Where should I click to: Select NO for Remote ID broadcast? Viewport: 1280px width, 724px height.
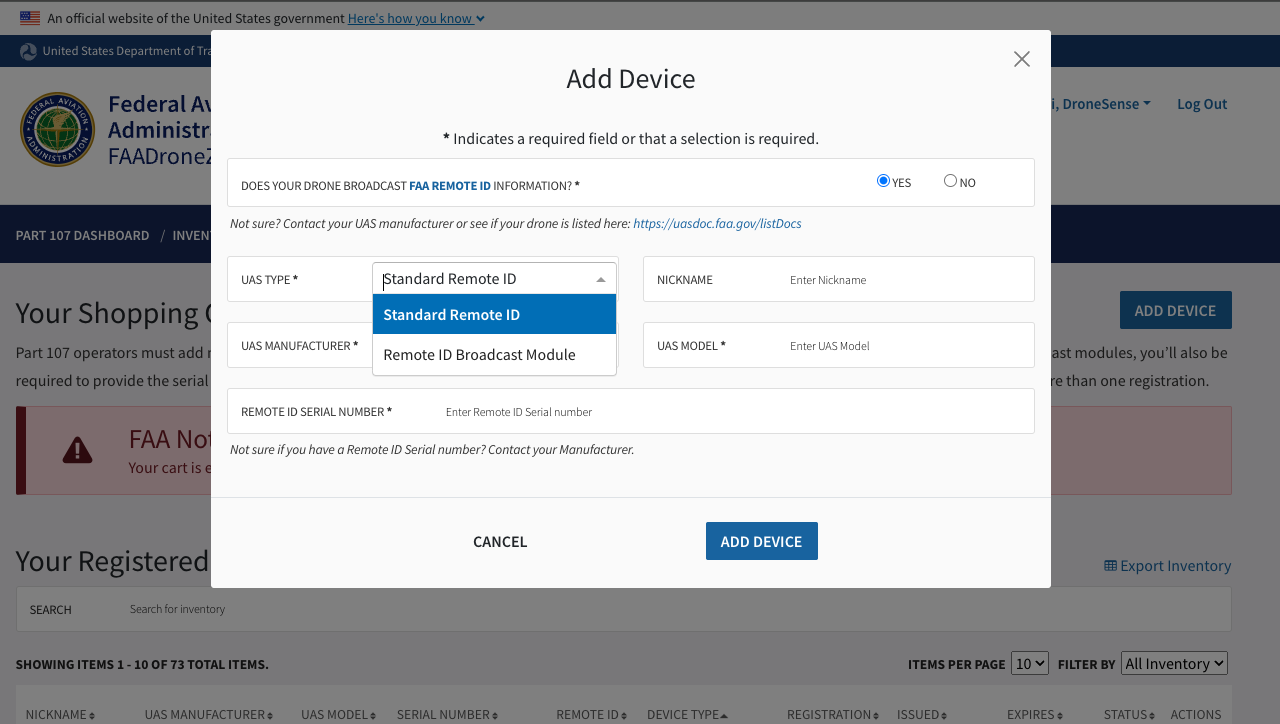(x=950, y=180)
